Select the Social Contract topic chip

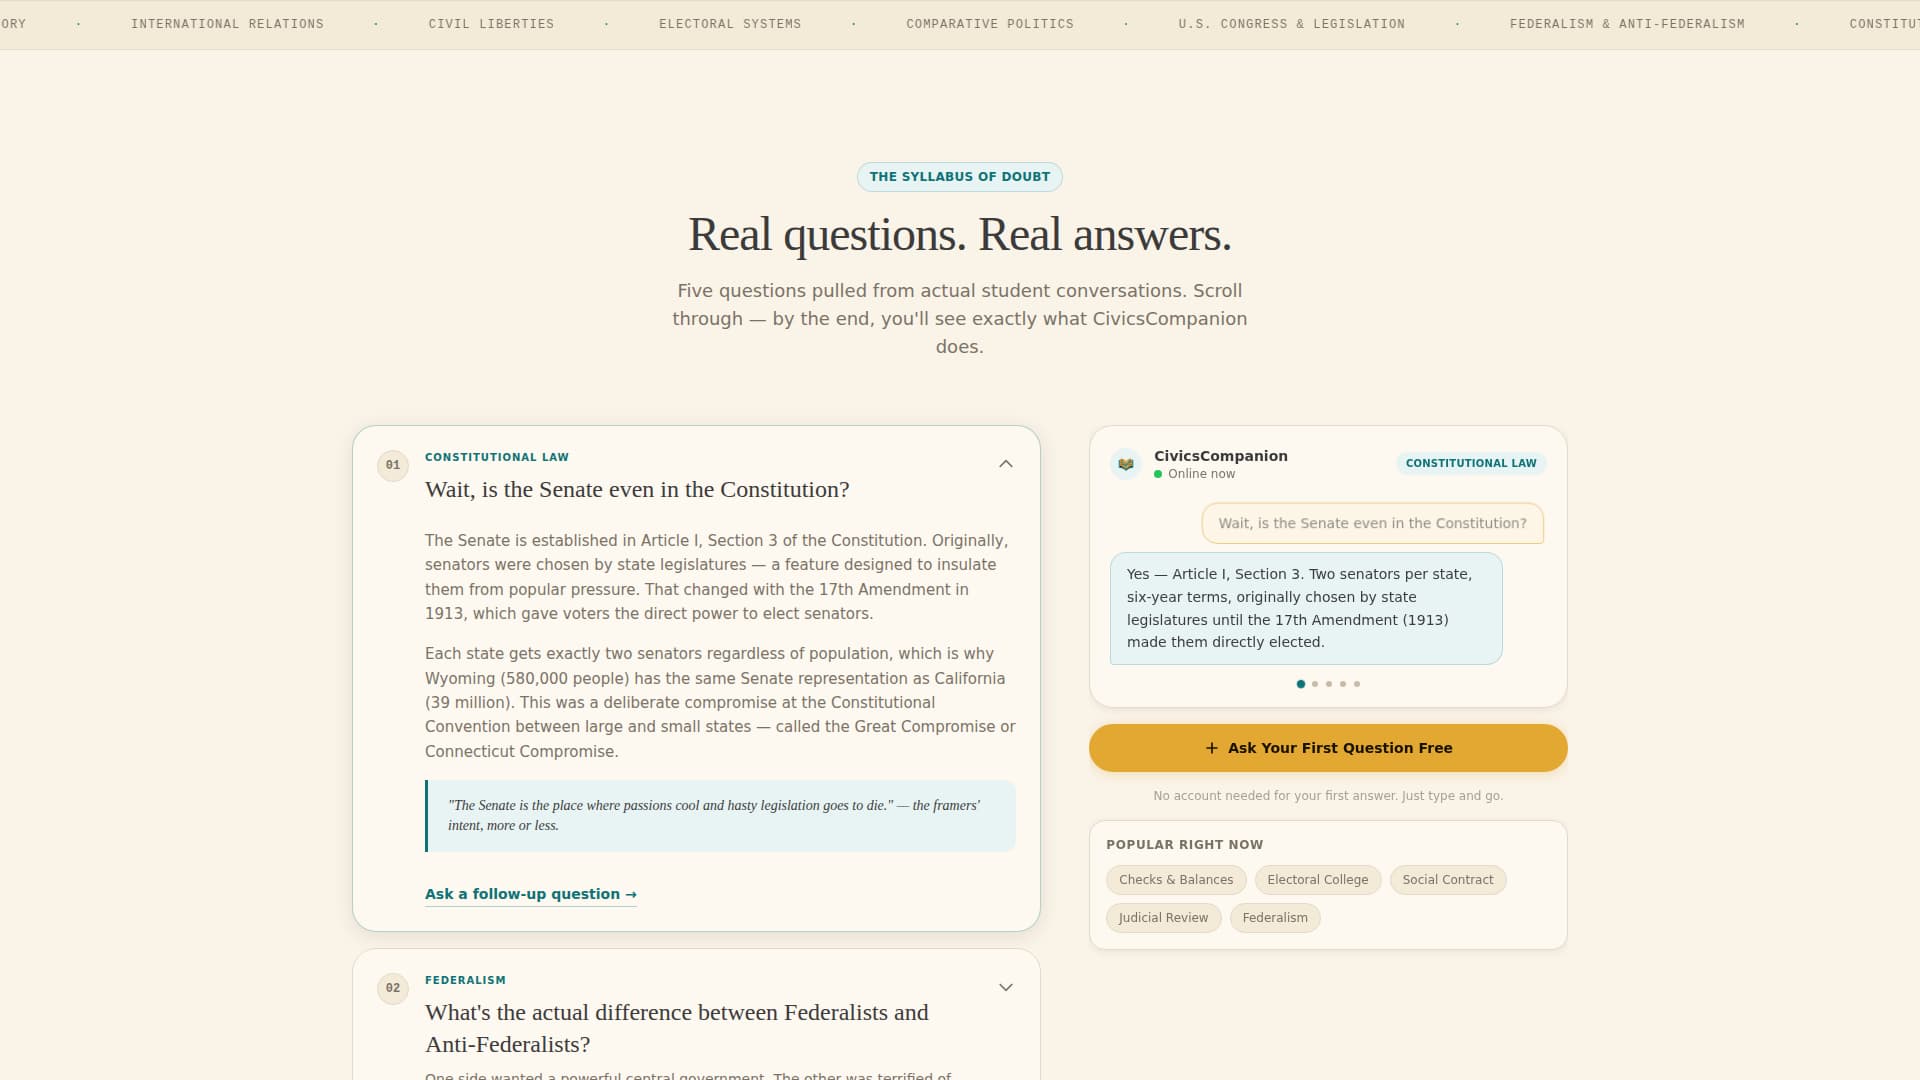tap(1447, 880)
